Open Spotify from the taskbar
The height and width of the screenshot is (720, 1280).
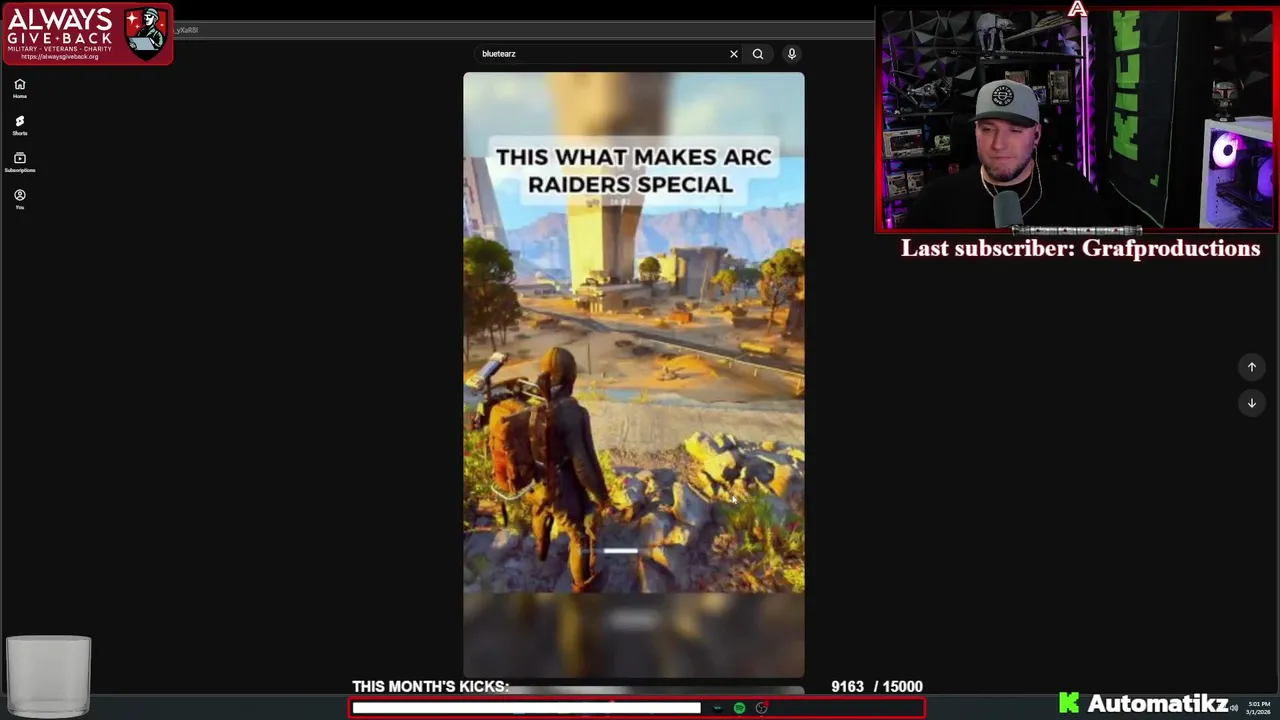pos(739,708)
